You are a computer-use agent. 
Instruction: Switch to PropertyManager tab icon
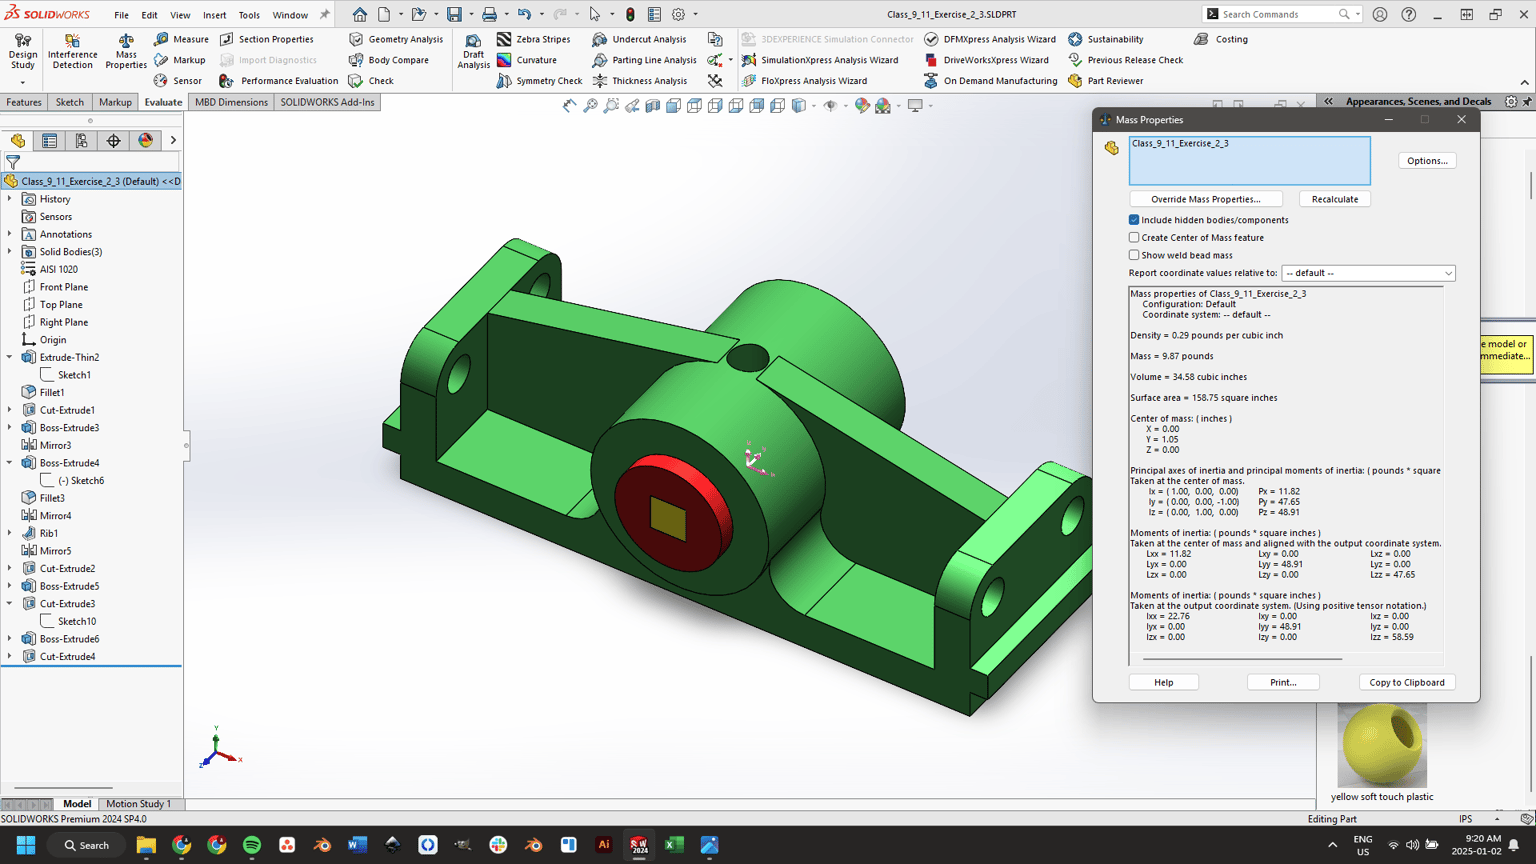coord(49,141)
